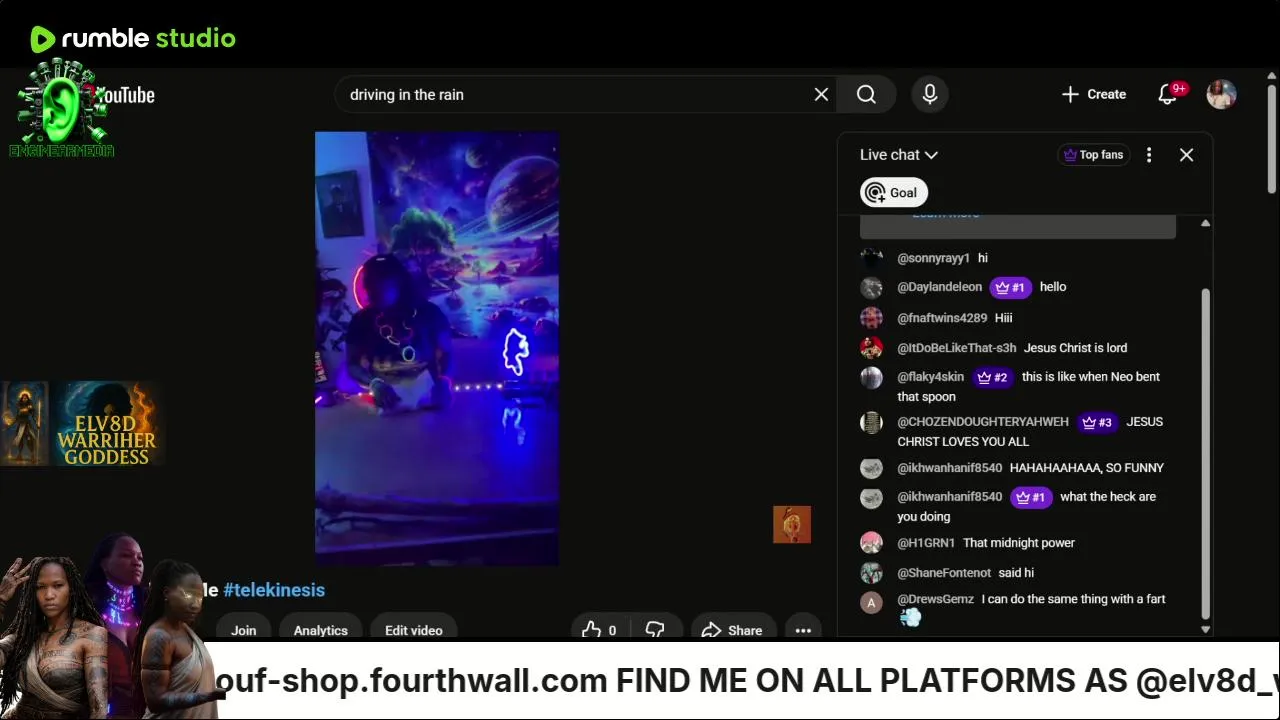Click the live chat scrollbar thumb
The image size is (1280, 720).
point(1205,453)
